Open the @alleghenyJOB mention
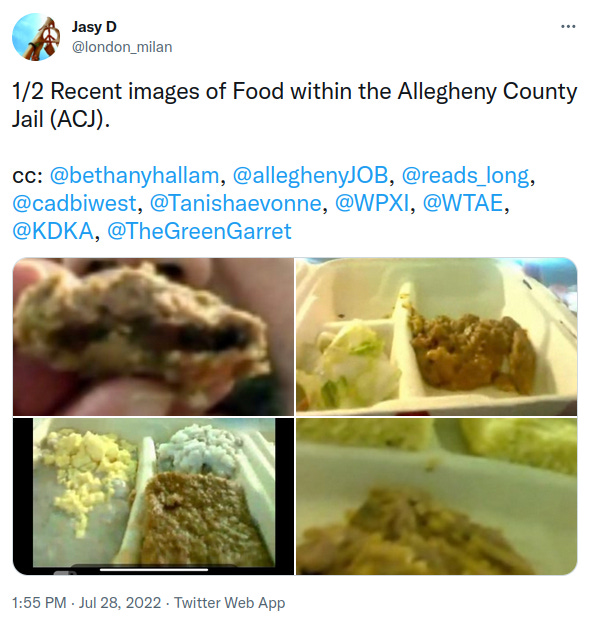The image size is (594, 623). 310,176
